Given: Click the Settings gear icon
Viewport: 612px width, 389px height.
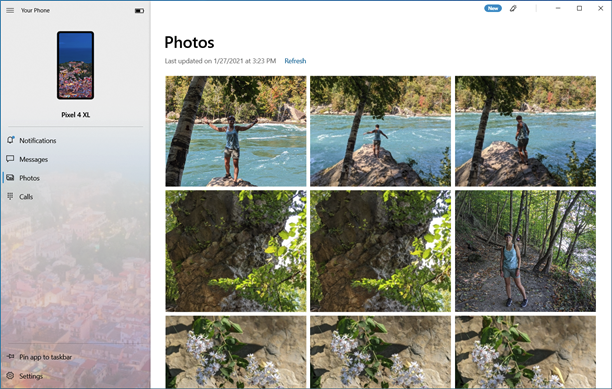Looking at the screenshot, I should coord(10,375).
